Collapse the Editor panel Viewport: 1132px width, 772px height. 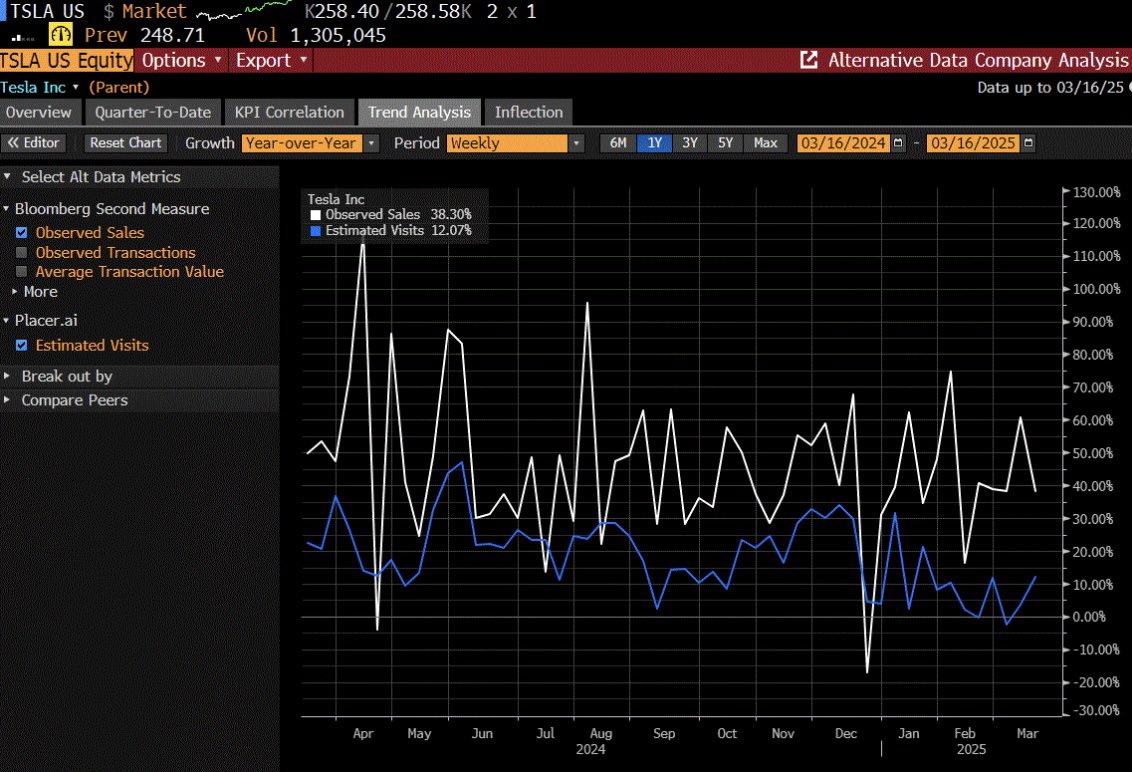(x=34, y=143)
